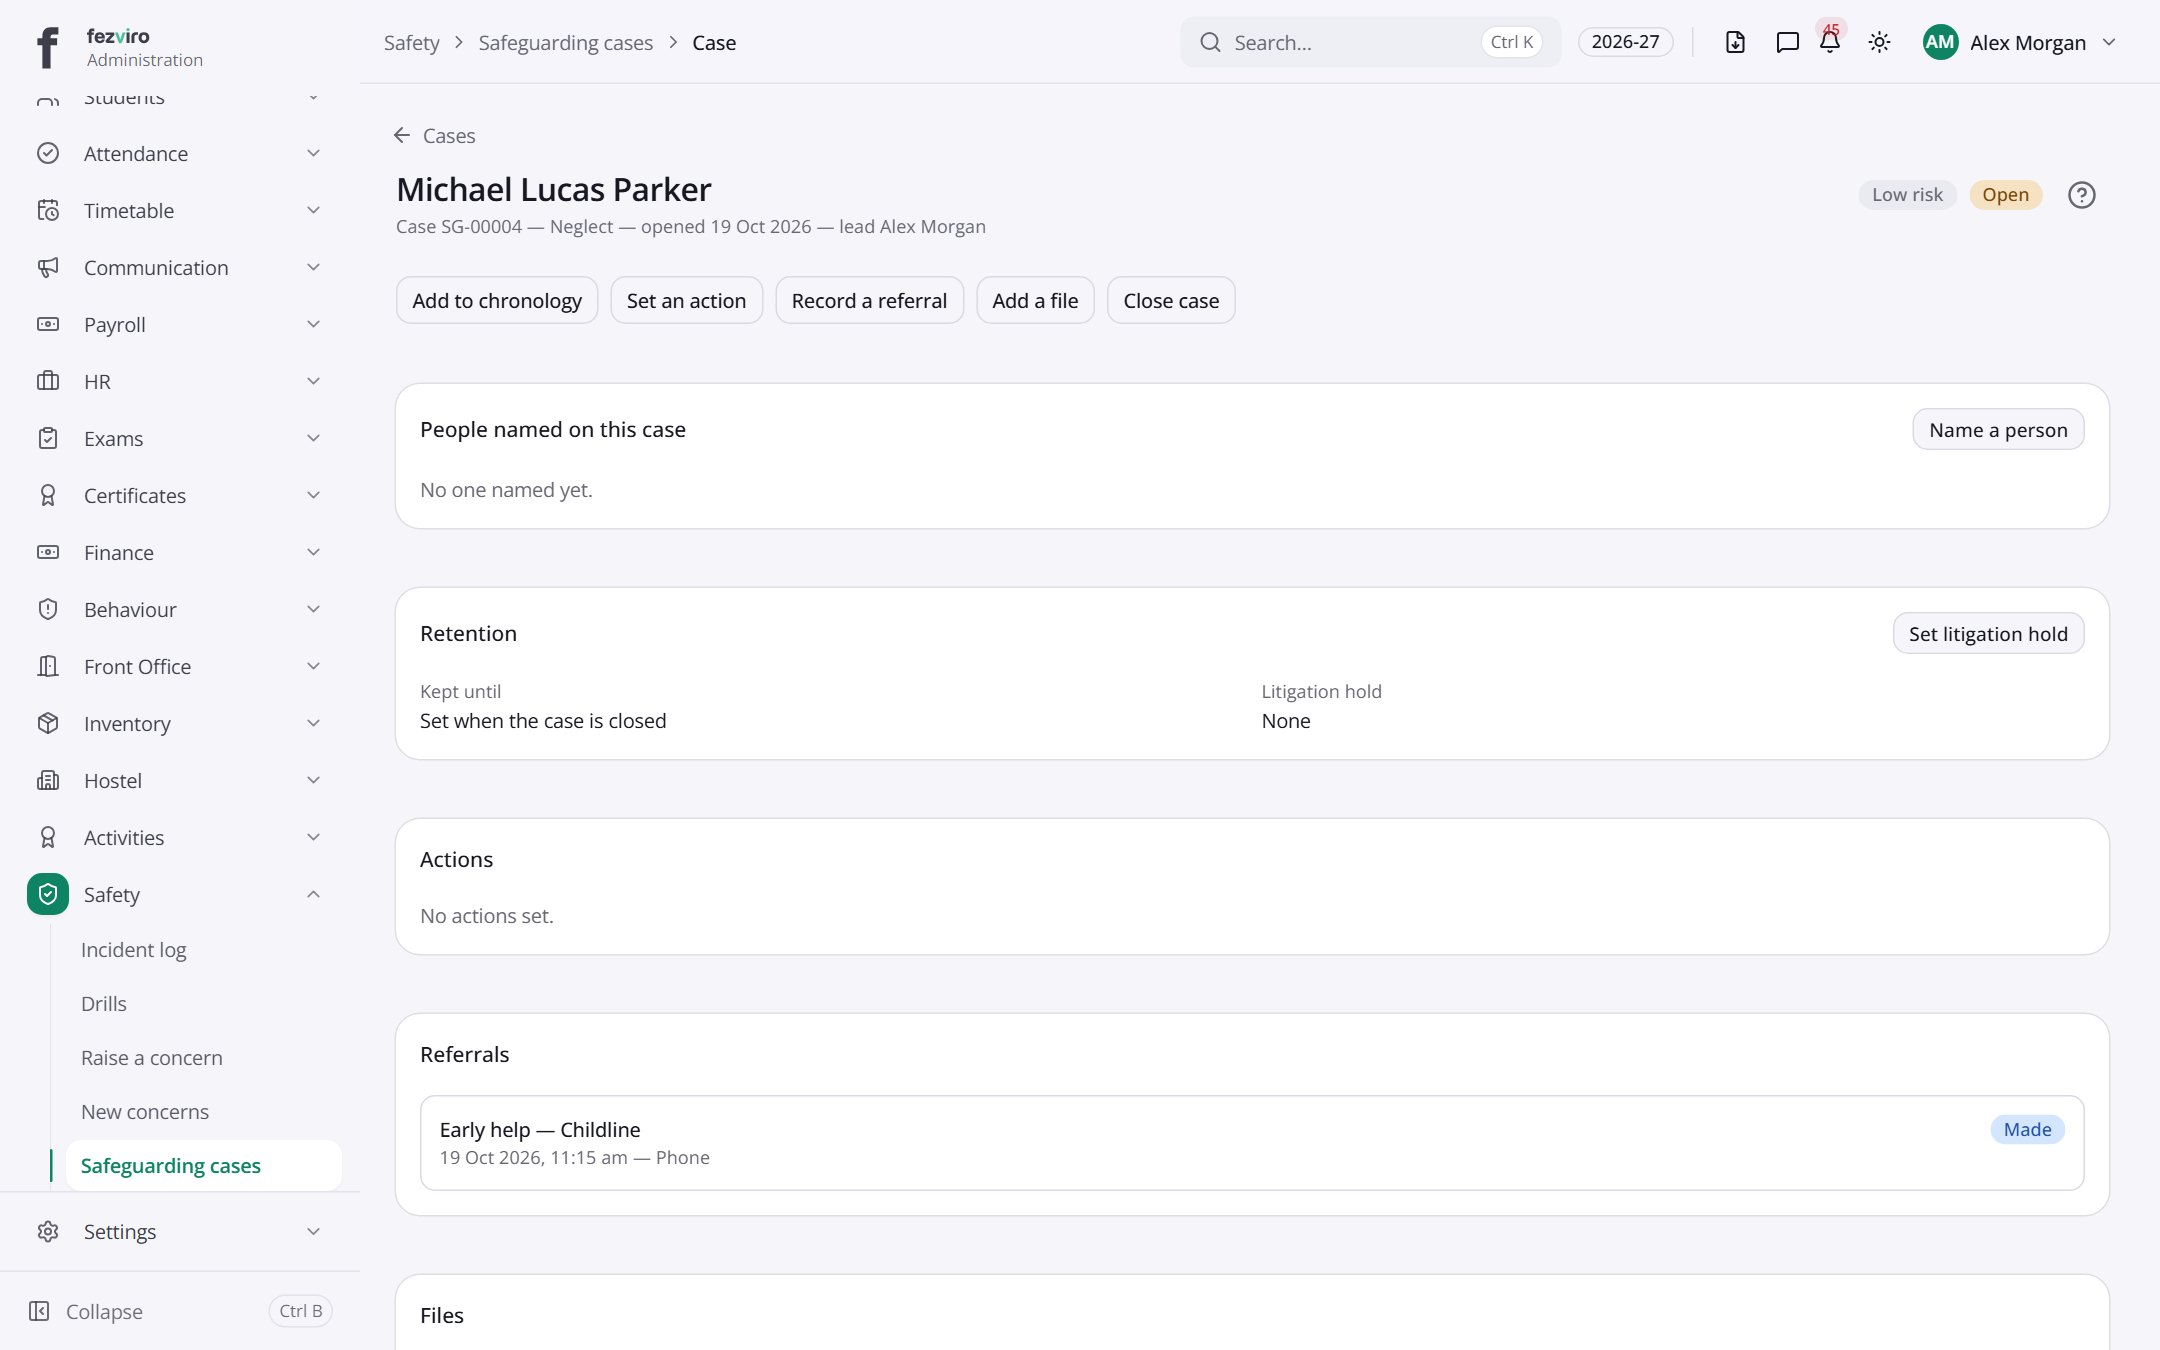Click the Inventory box icon
This screenshot has width=2160, height=1350.
[48, 723]
